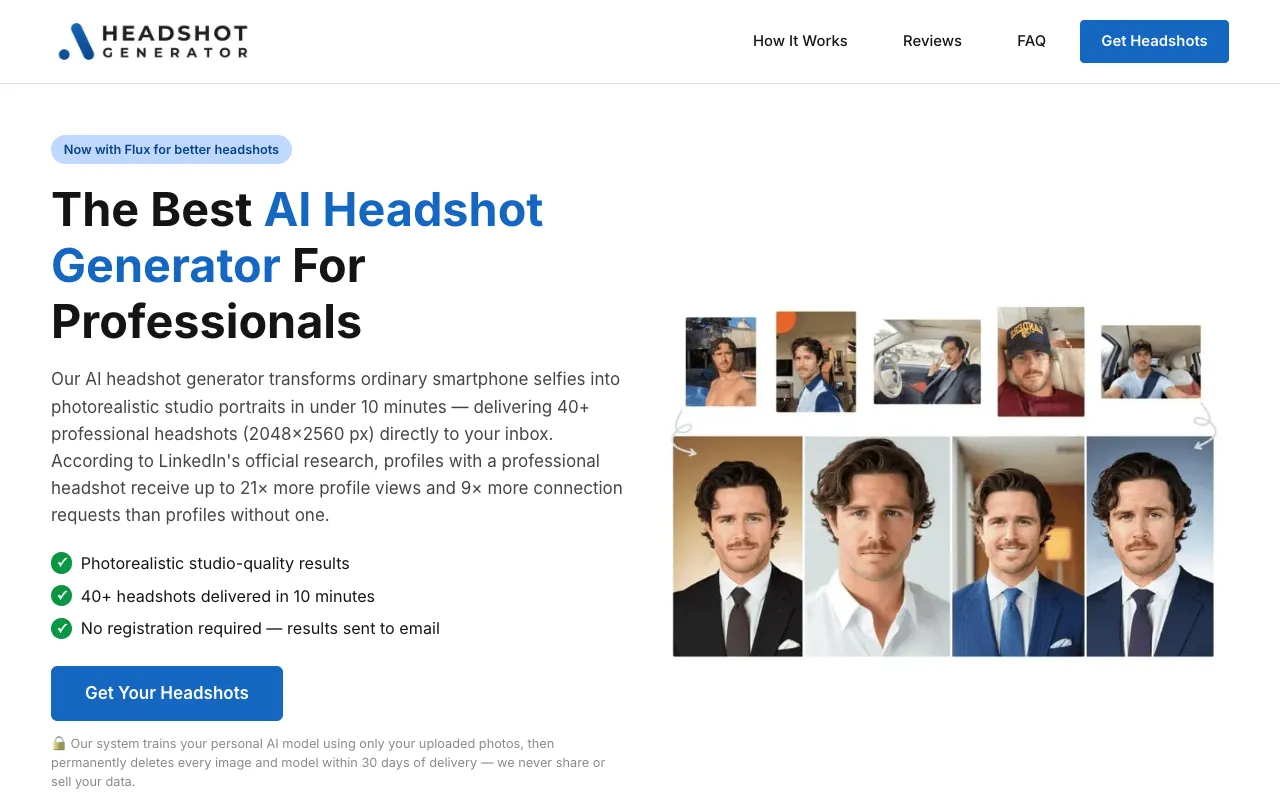The height and width of the screenshot is (800, 1280).
Task: Click the green check beside No registration required
Action: coord(62,628)
